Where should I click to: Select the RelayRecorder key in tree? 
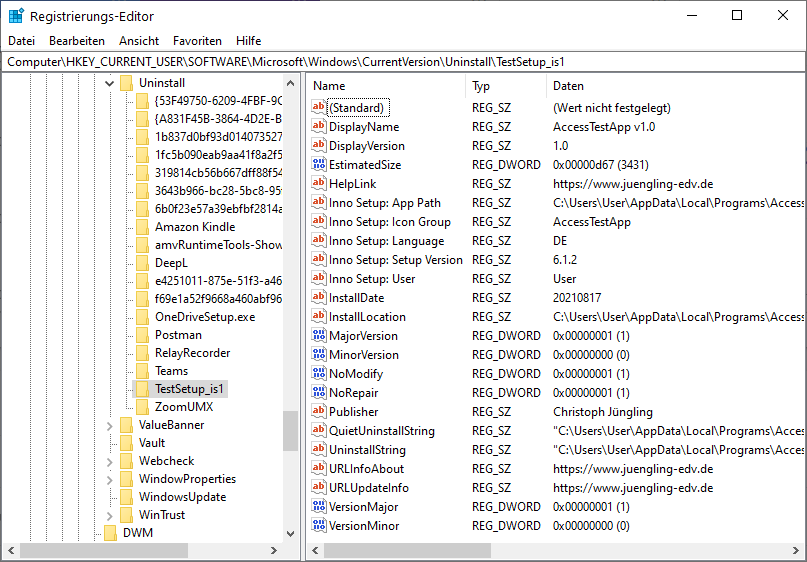click(192, 353)
